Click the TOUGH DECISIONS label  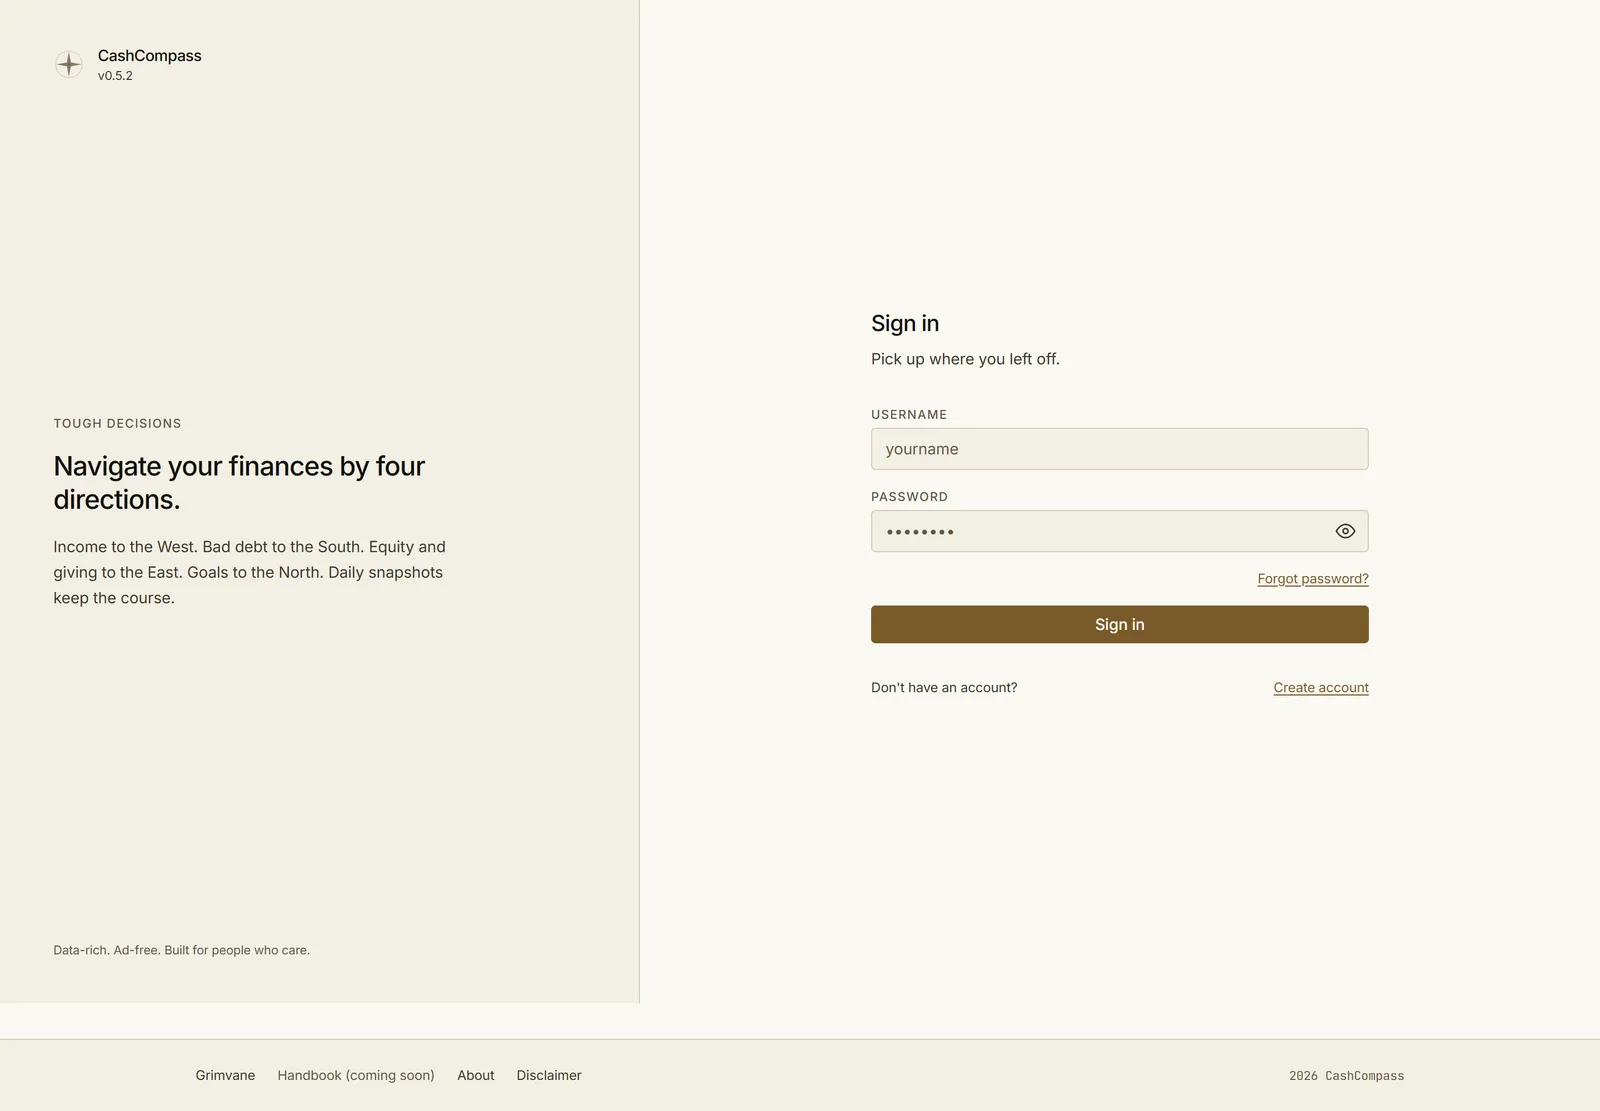point(117,424)
